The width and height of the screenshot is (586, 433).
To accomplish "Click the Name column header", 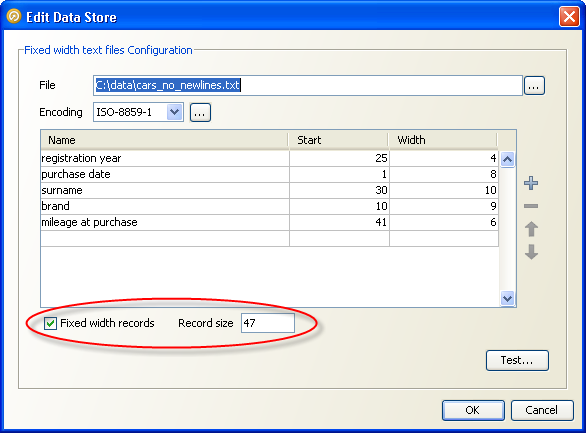I will [x=164, y=140].
